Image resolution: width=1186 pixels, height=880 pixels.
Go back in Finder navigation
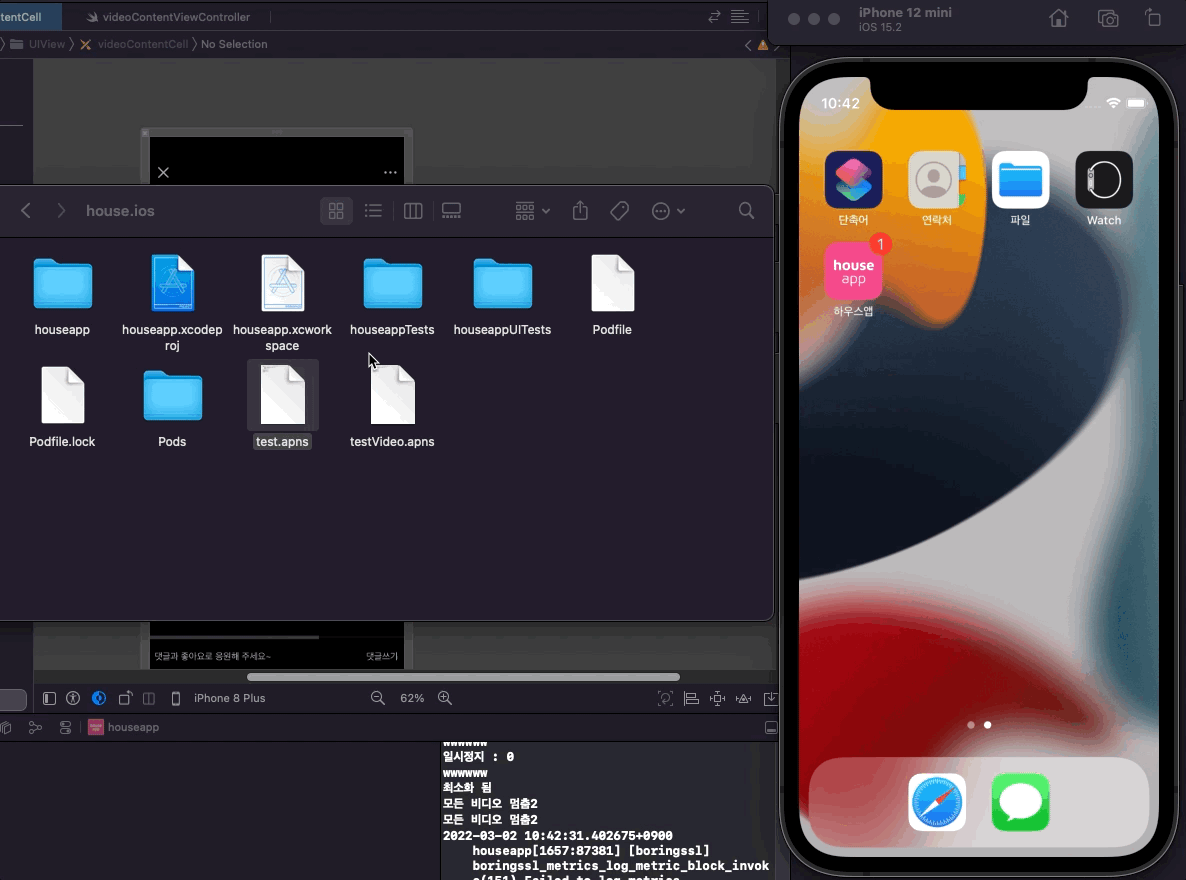click(26, 210)
